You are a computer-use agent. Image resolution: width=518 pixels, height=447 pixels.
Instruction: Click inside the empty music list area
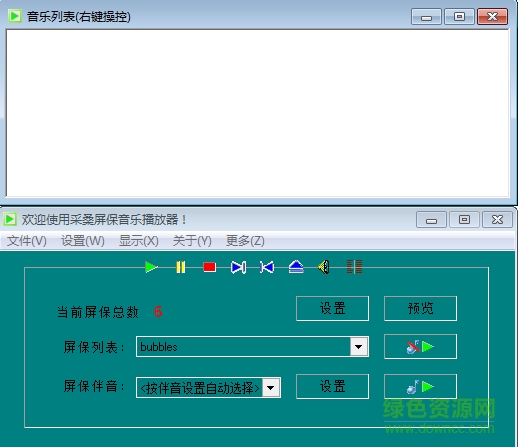(257, 113)
